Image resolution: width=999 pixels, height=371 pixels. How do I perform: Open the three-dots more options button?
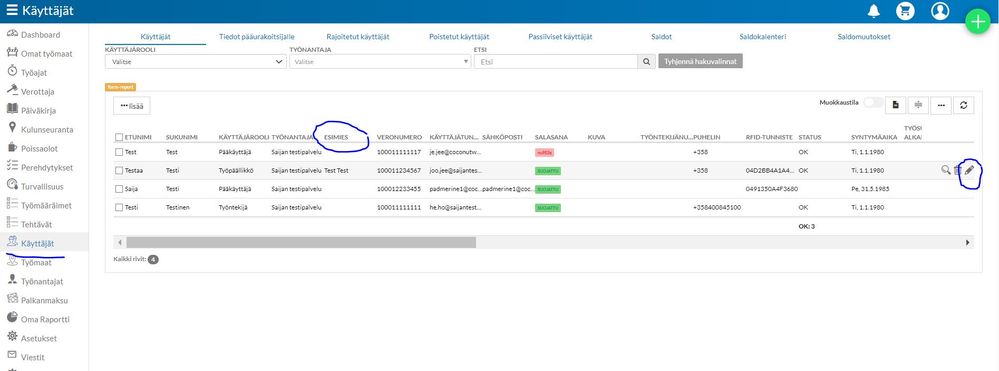point(941,105)
